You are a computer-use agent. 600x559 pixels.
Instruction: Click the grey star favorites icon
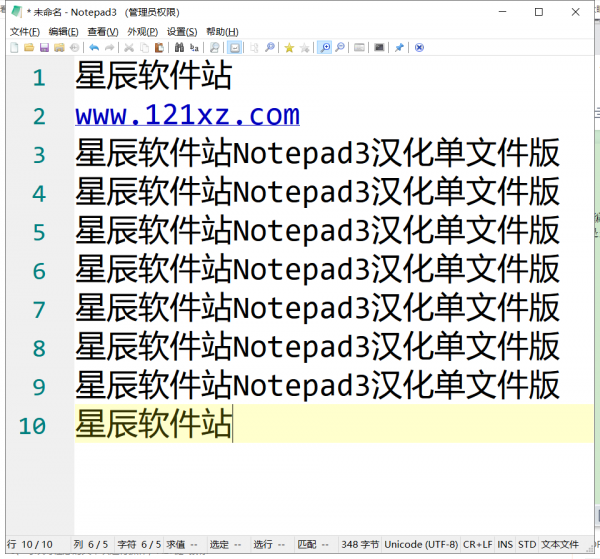(305, 47)
